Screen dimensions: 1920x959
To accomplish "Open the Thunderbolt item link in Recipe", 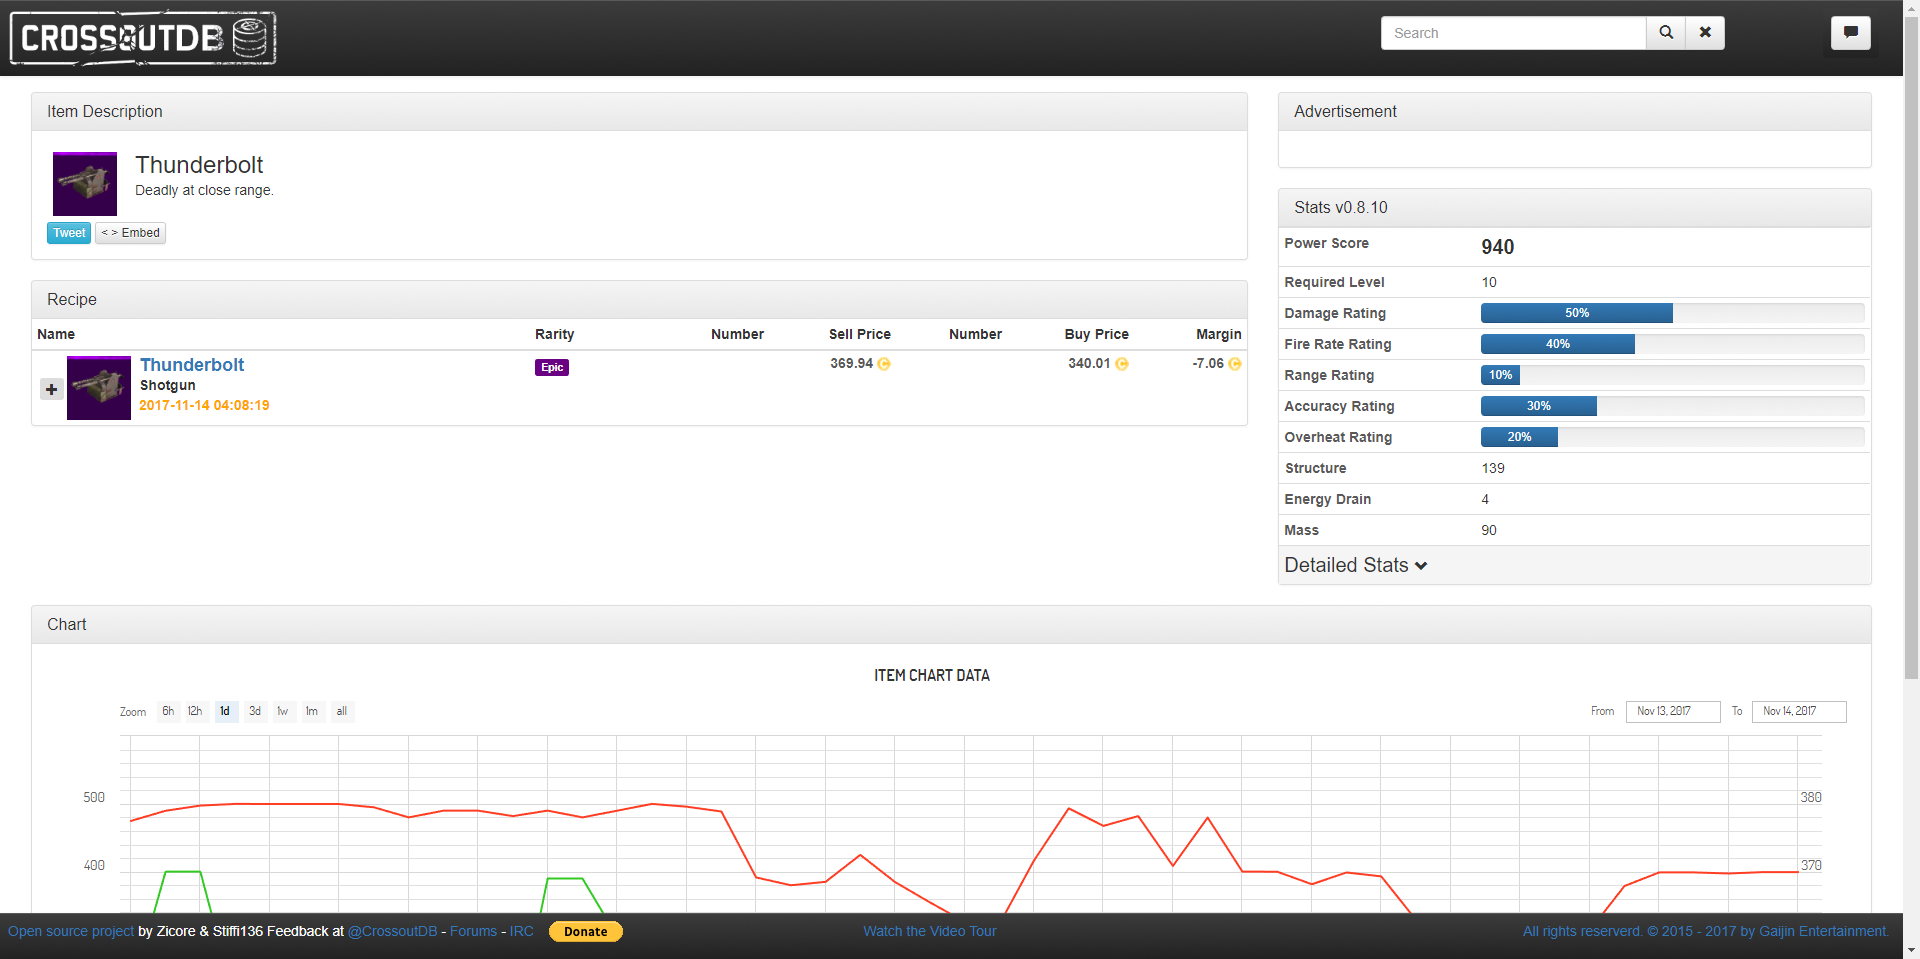I will (x=192, y=365).
